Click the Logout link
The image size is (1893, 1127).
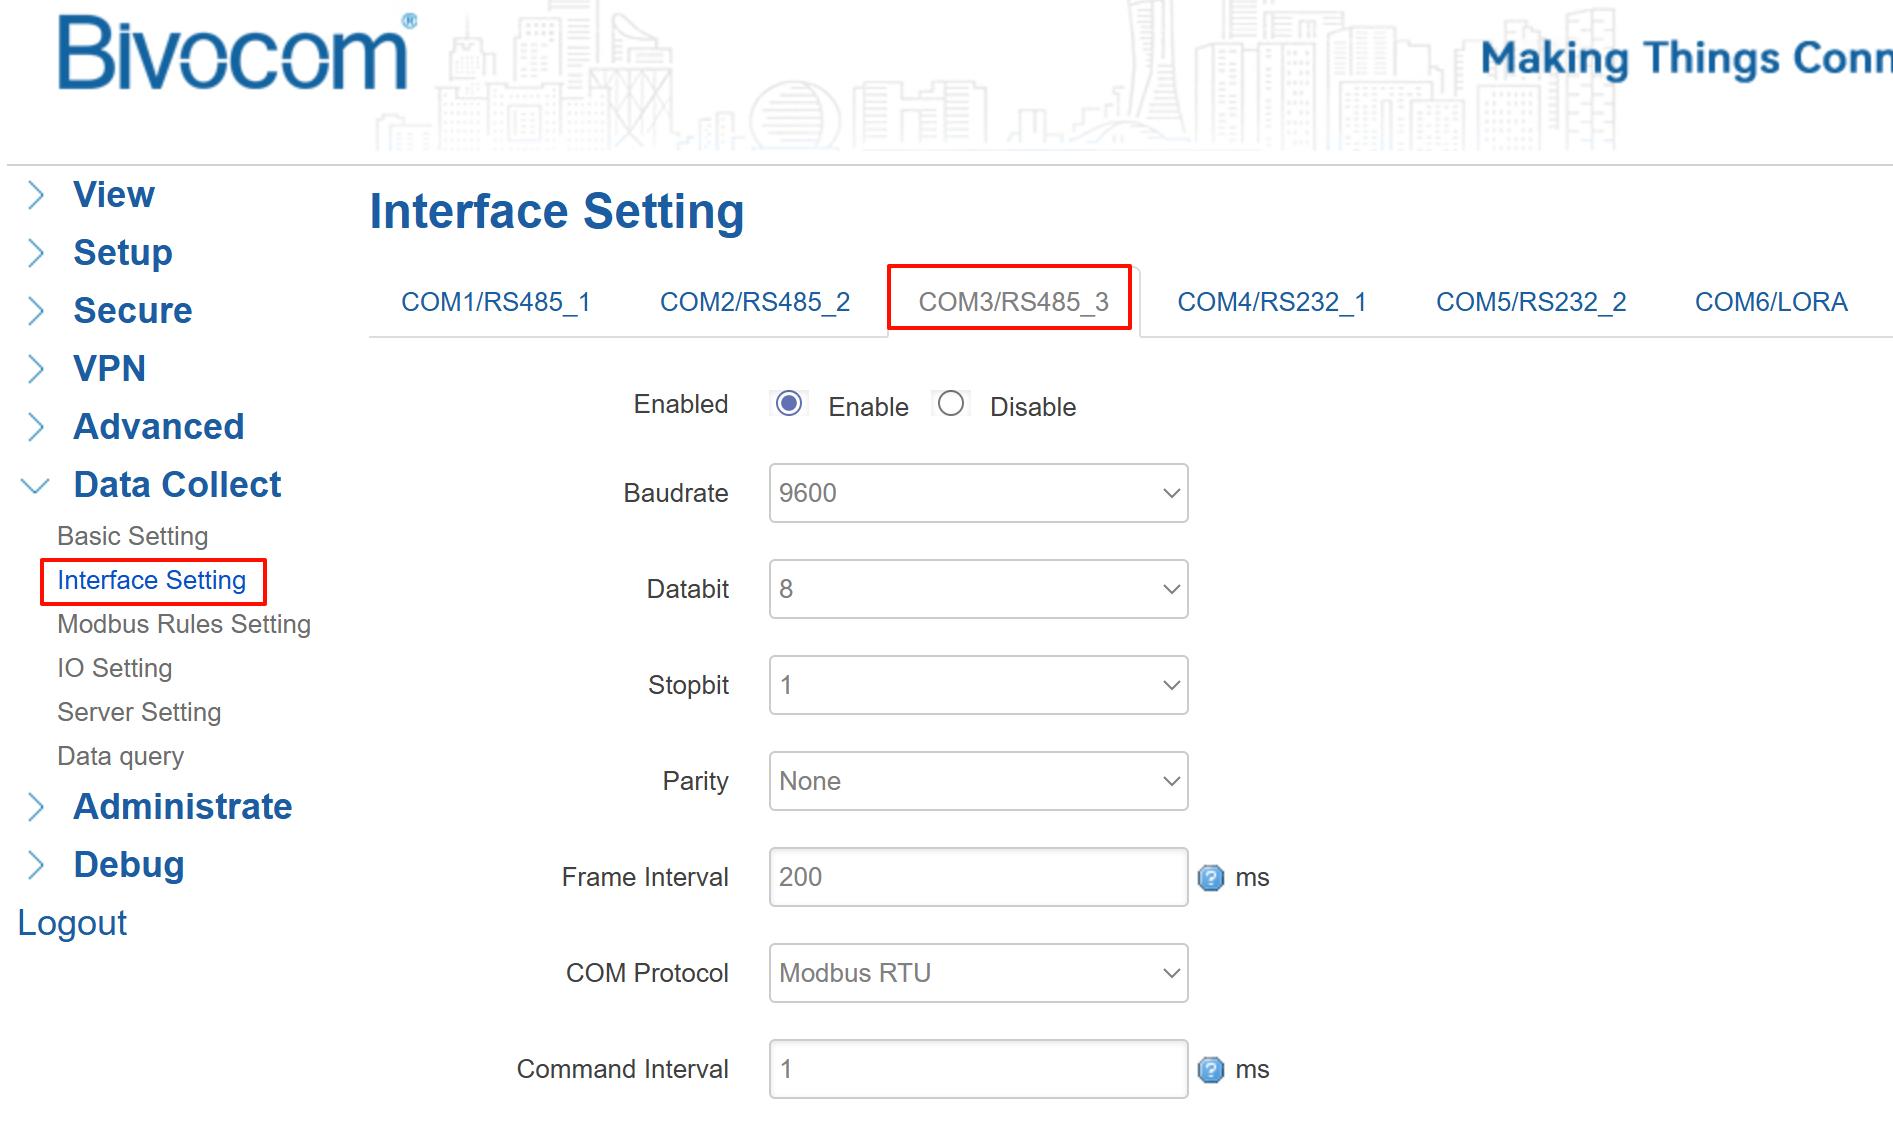click(72, 923)
